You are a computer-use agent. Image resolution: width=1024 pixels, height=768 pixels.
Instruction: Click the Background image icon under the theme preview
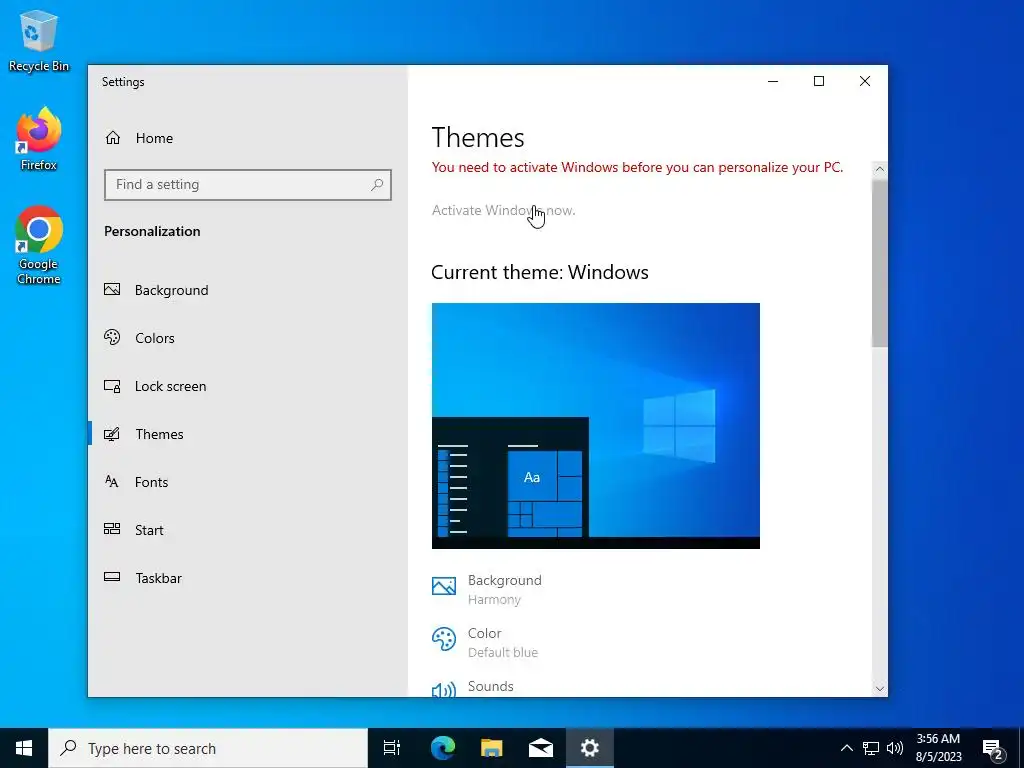click(443, 586)
